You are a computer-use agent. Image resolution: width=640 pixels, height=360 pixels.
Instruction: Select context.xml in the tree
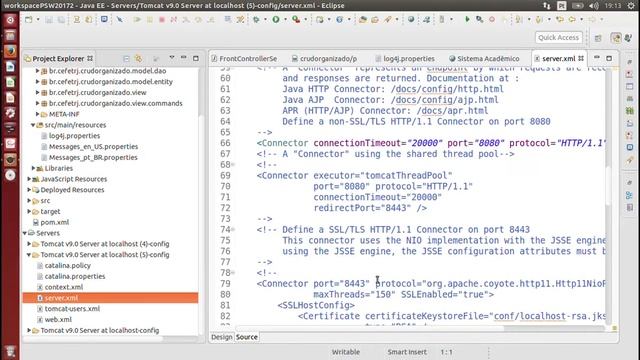pos(64,287)
